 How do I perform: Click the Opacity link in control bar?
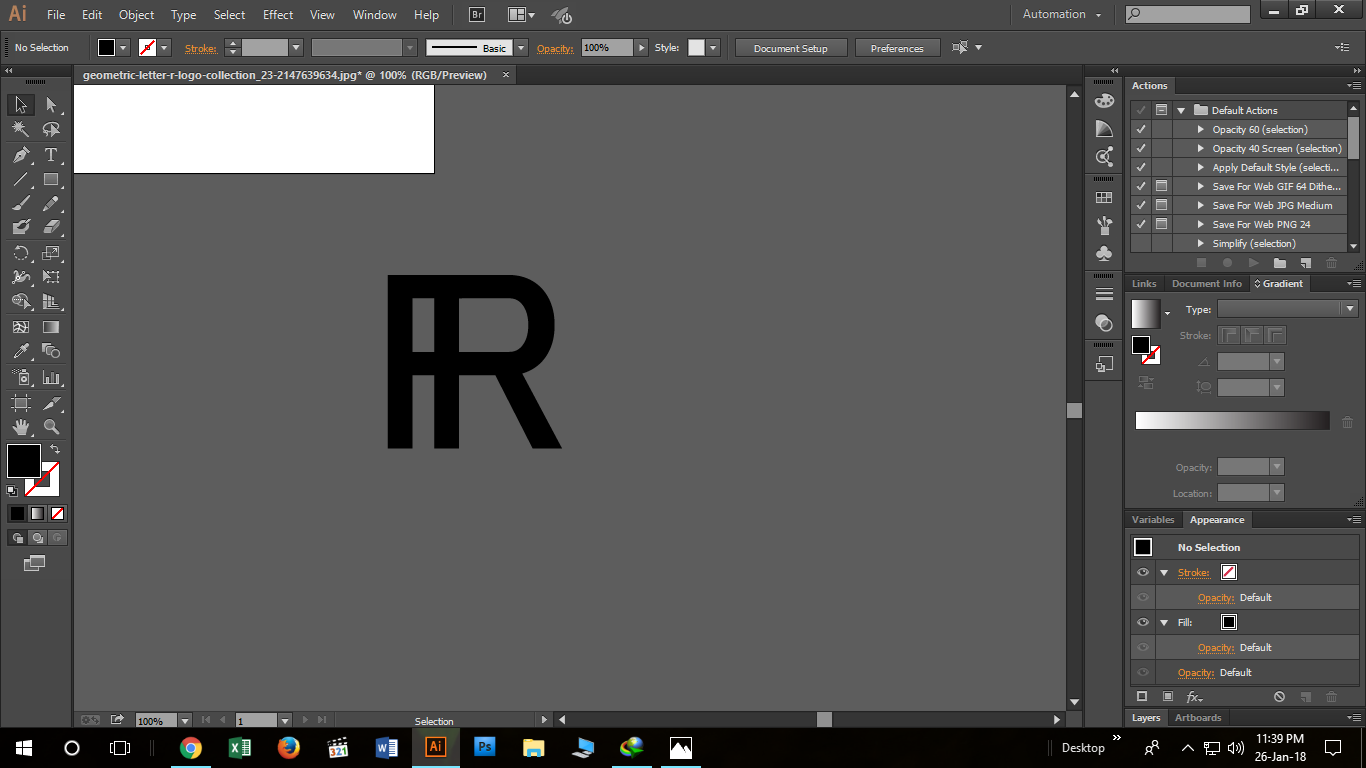[x=555, y=48]
